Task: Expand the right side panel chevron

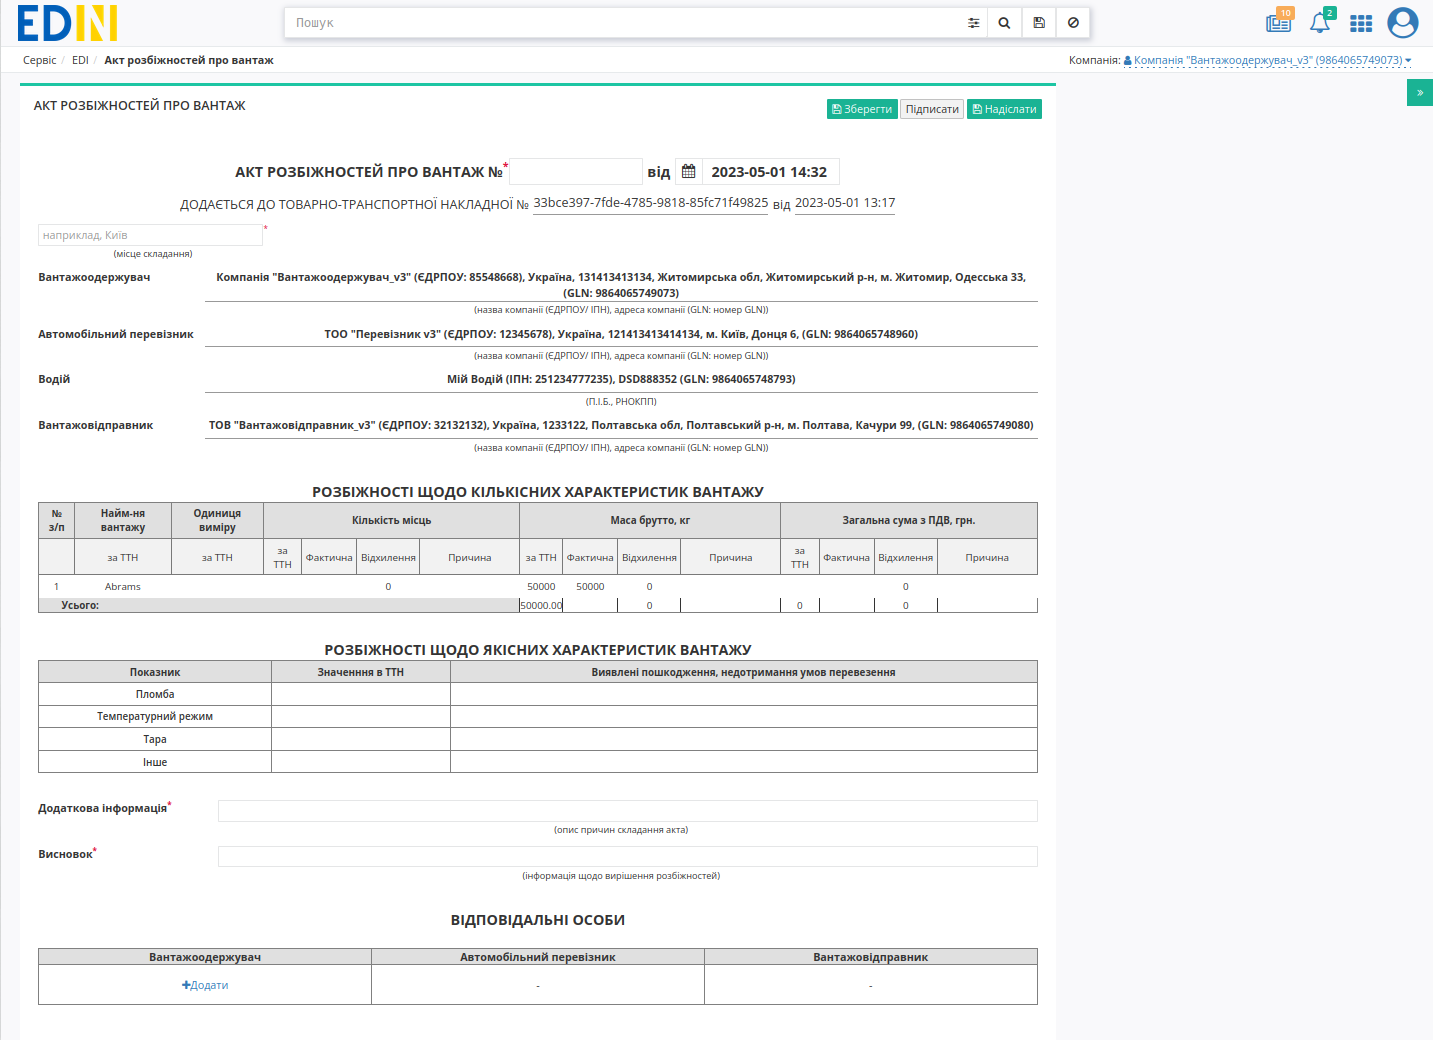Action: tap(1420, 93)
